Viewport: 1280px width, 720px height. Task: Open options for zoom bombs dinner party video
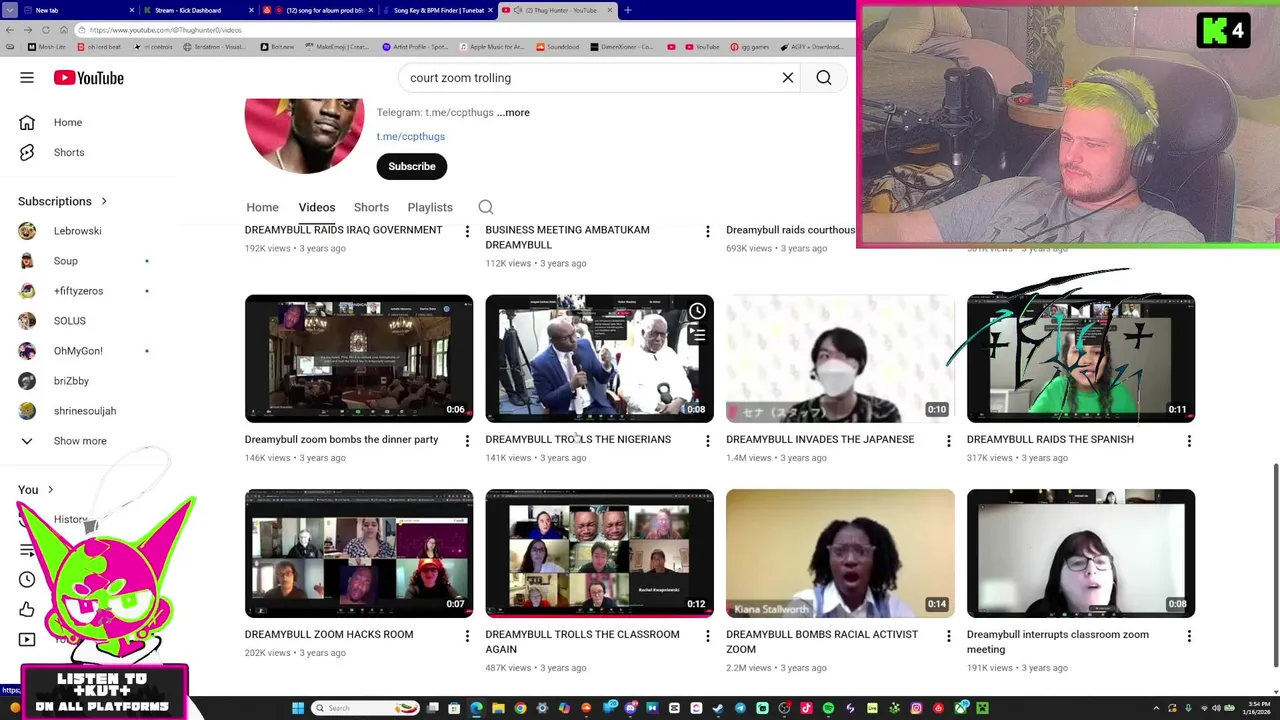[x=467, y=441]
